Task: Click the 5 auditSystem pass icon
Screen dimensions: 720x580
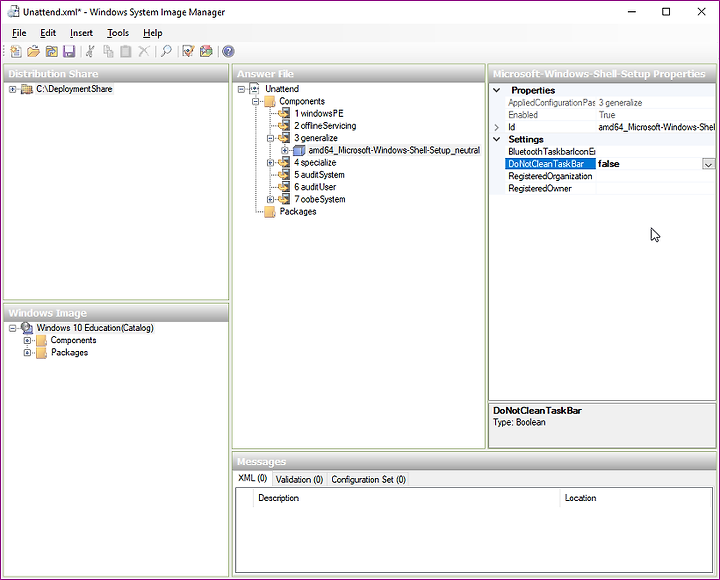Action: coord(285,175)
